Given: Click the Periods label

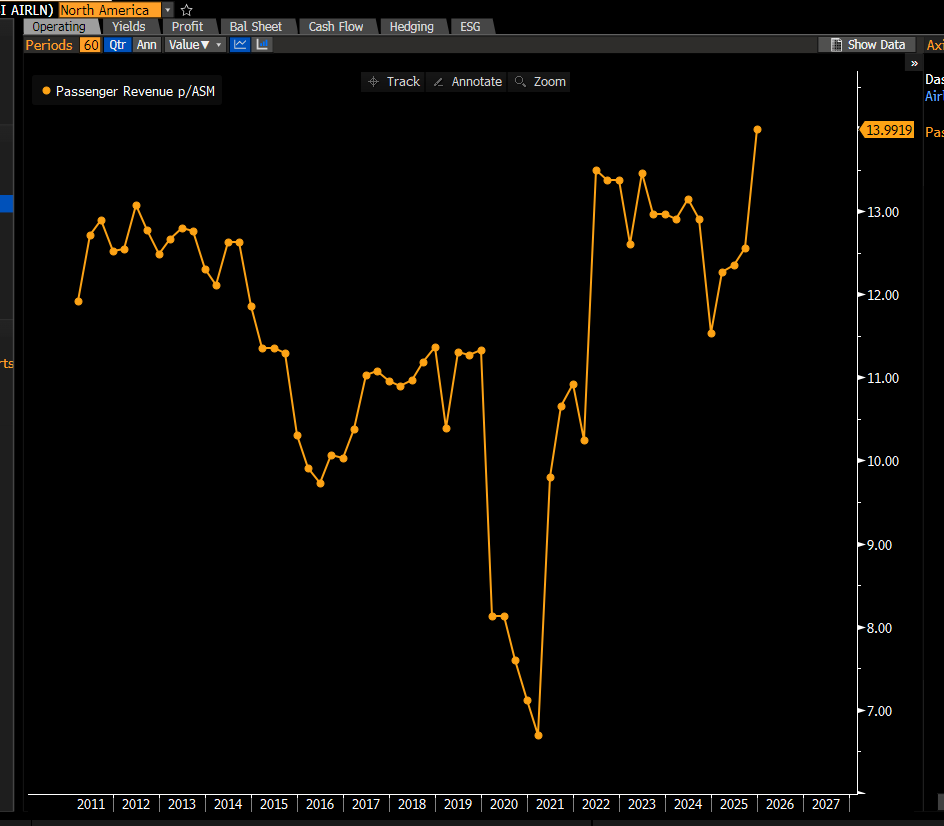Looking at the screenshot, I should (x=49, y=45).
